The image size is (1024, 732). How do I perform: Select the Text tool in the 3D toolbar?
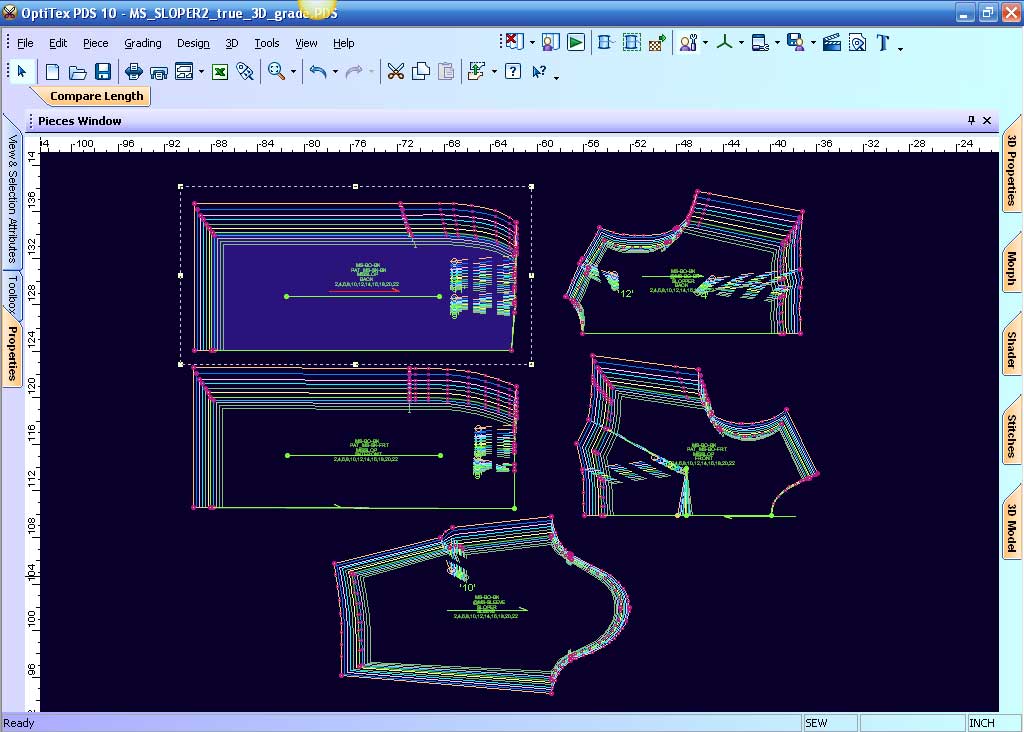[x=883, y=44]
